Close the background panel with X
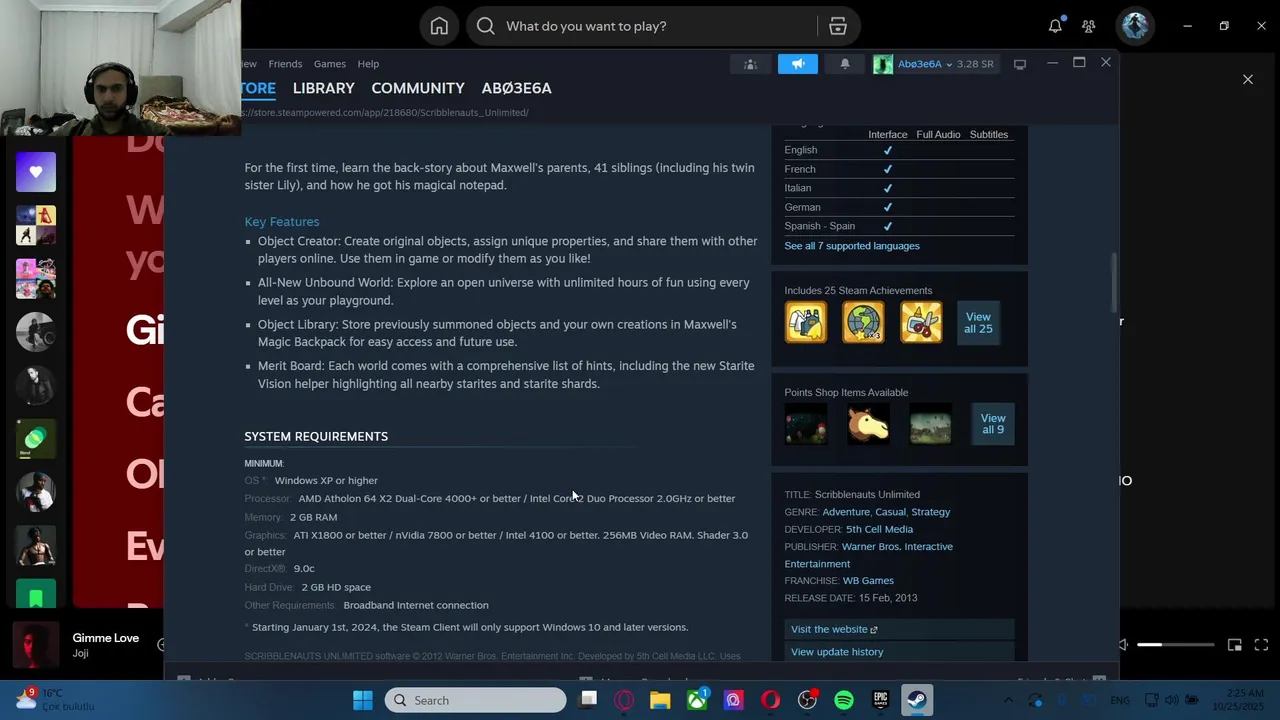Viewport: 1280px width, 720px height. [x=1248, y=79]
